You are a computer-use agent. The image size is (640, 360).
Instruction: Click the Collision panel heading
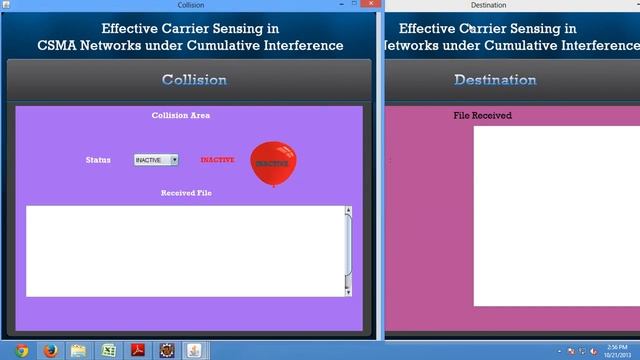click(x=194, y=80)
